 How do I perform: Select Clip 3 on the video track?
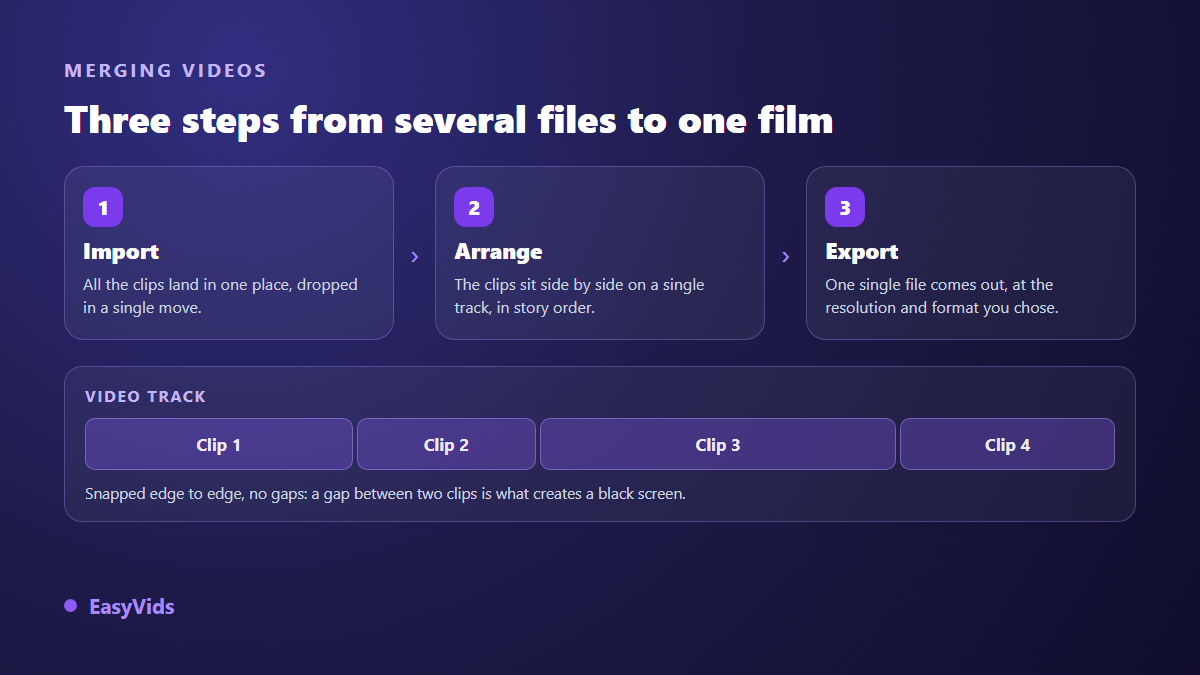click(x=718, y=444)
